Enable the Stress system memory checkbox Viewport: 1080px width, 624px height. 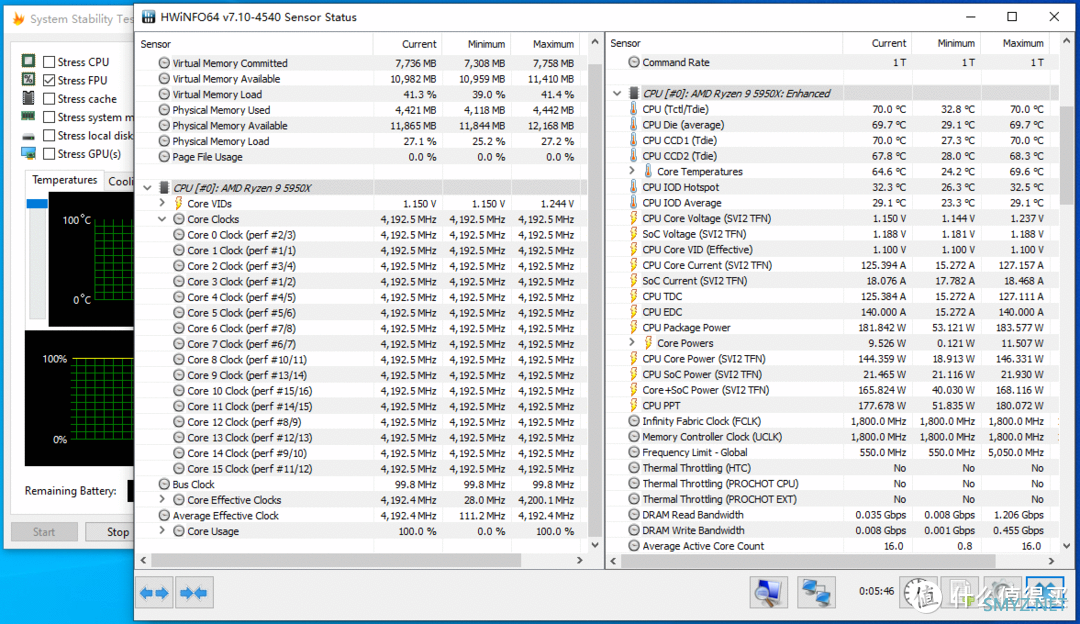point(49,117)
